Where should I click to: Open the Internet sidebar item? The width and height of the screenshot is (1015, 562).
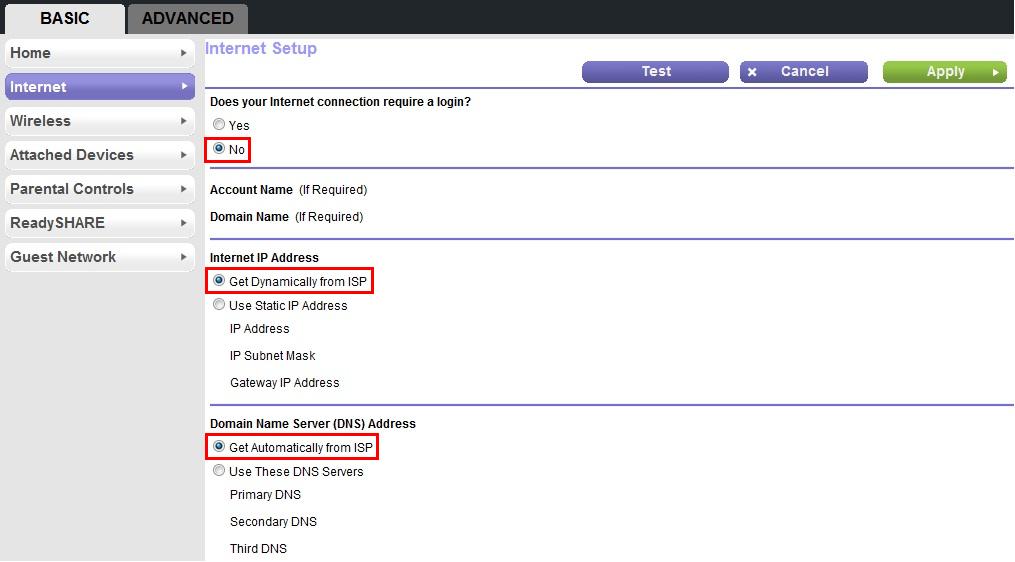(x=99, y=87)
